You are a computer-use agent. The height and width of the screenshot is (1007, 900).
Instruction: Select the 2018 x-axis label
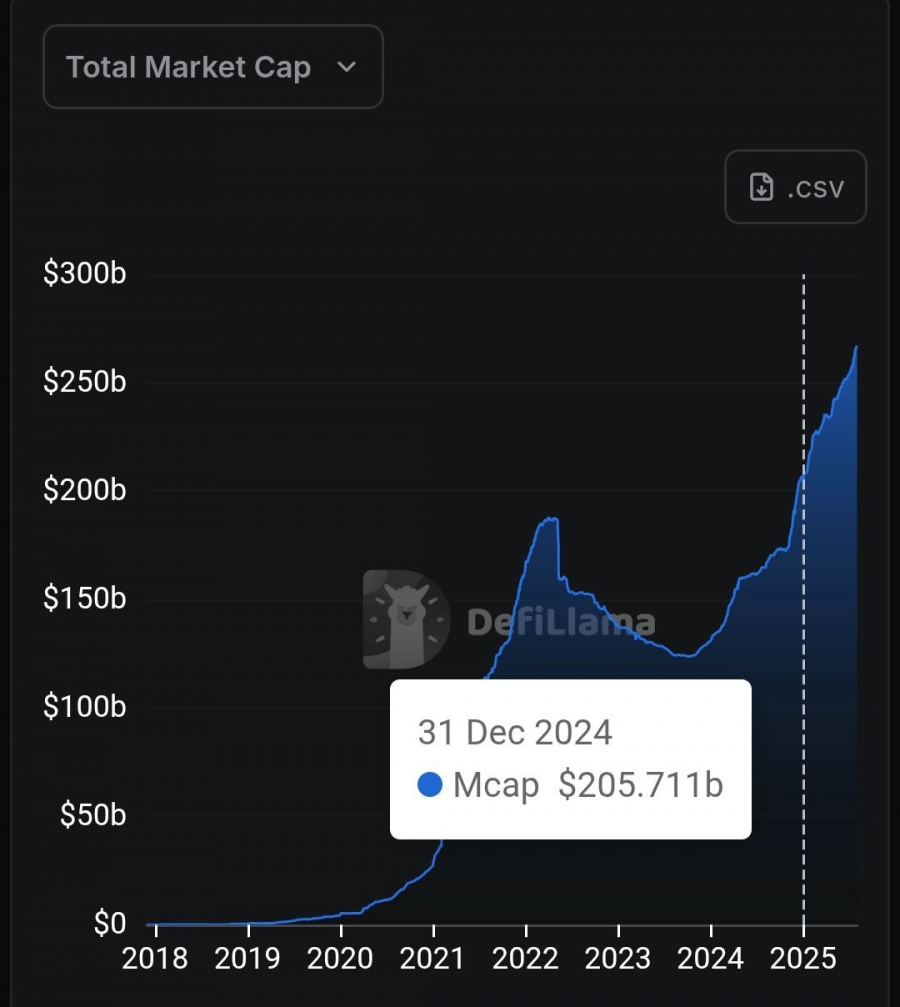tap(154, 958)
